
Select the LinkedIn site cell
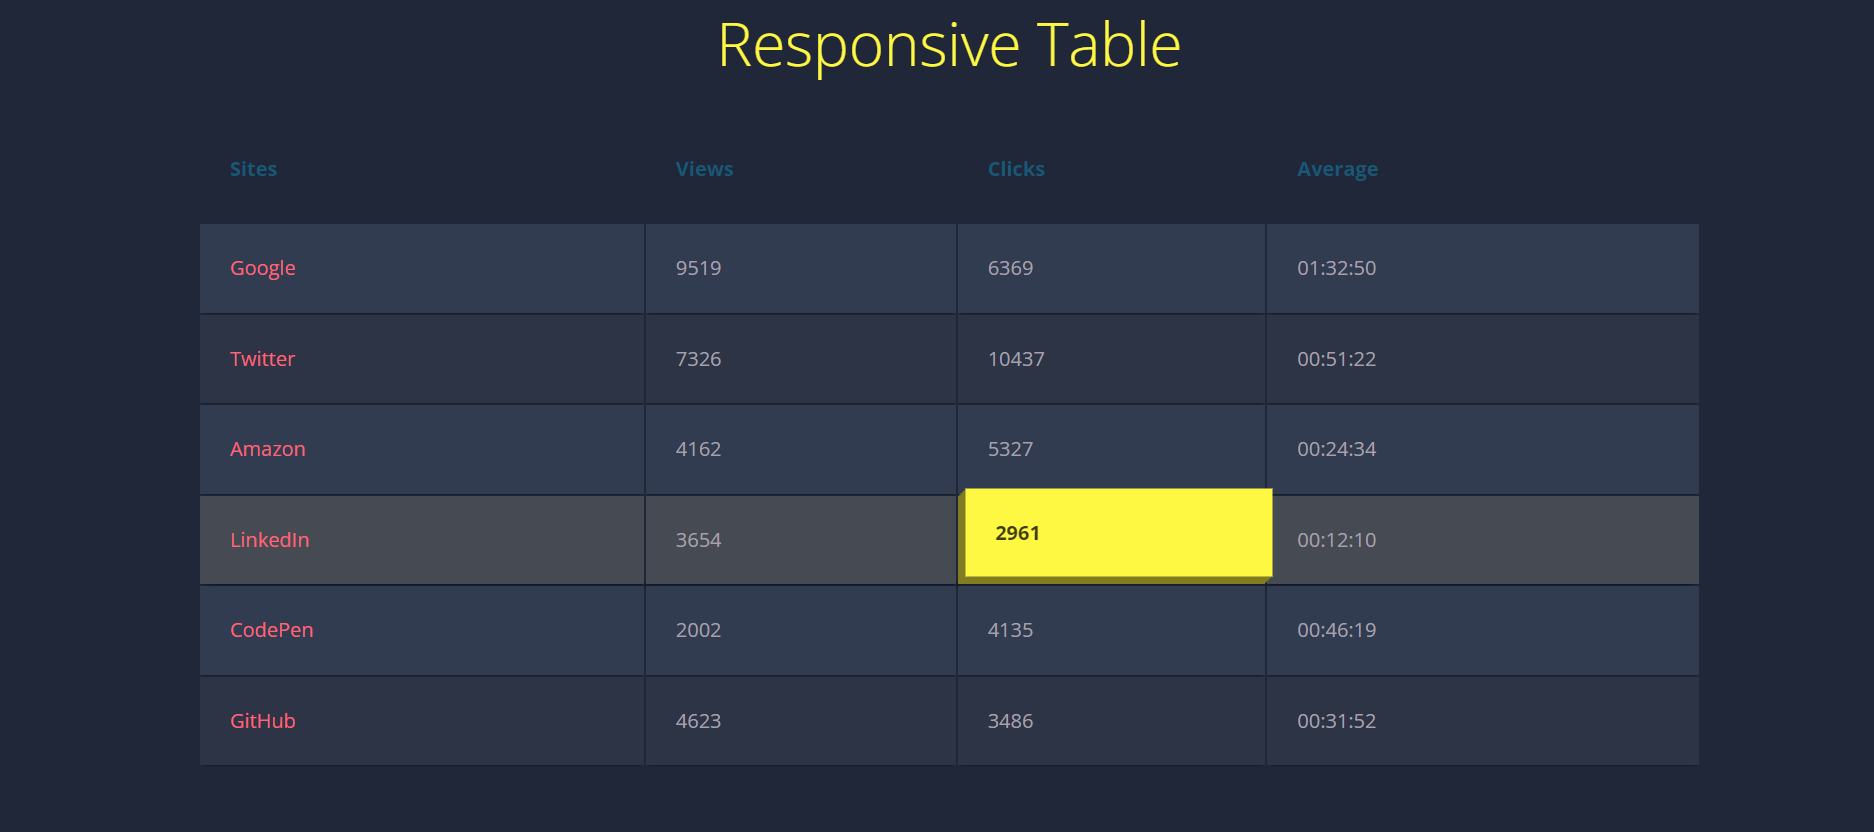(422, 540)
